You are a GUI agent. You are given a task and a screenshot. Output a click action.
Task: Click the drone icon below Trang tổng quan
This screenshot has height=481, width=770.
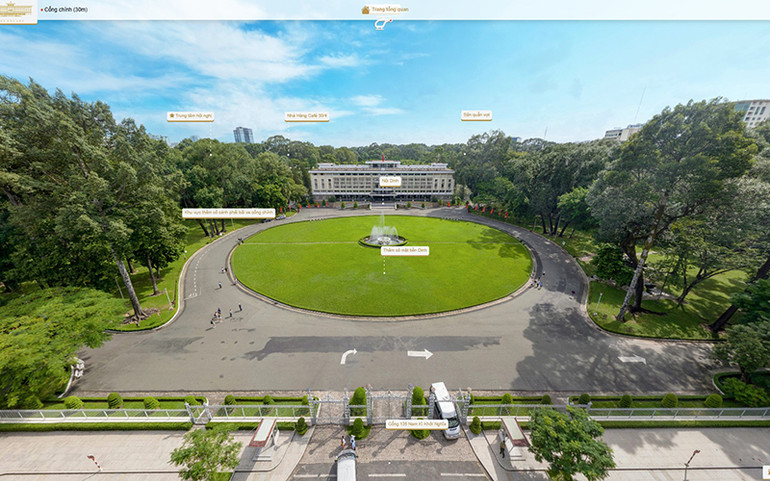383,23
